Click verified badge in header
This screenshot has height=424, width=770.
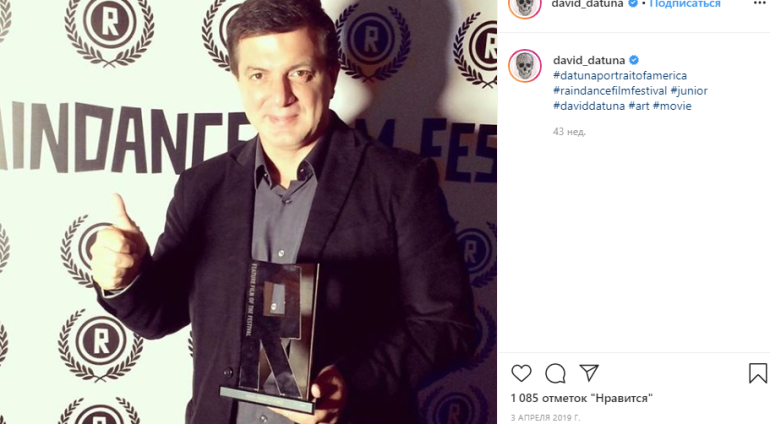pyautogui.click(x=633, y=3)
